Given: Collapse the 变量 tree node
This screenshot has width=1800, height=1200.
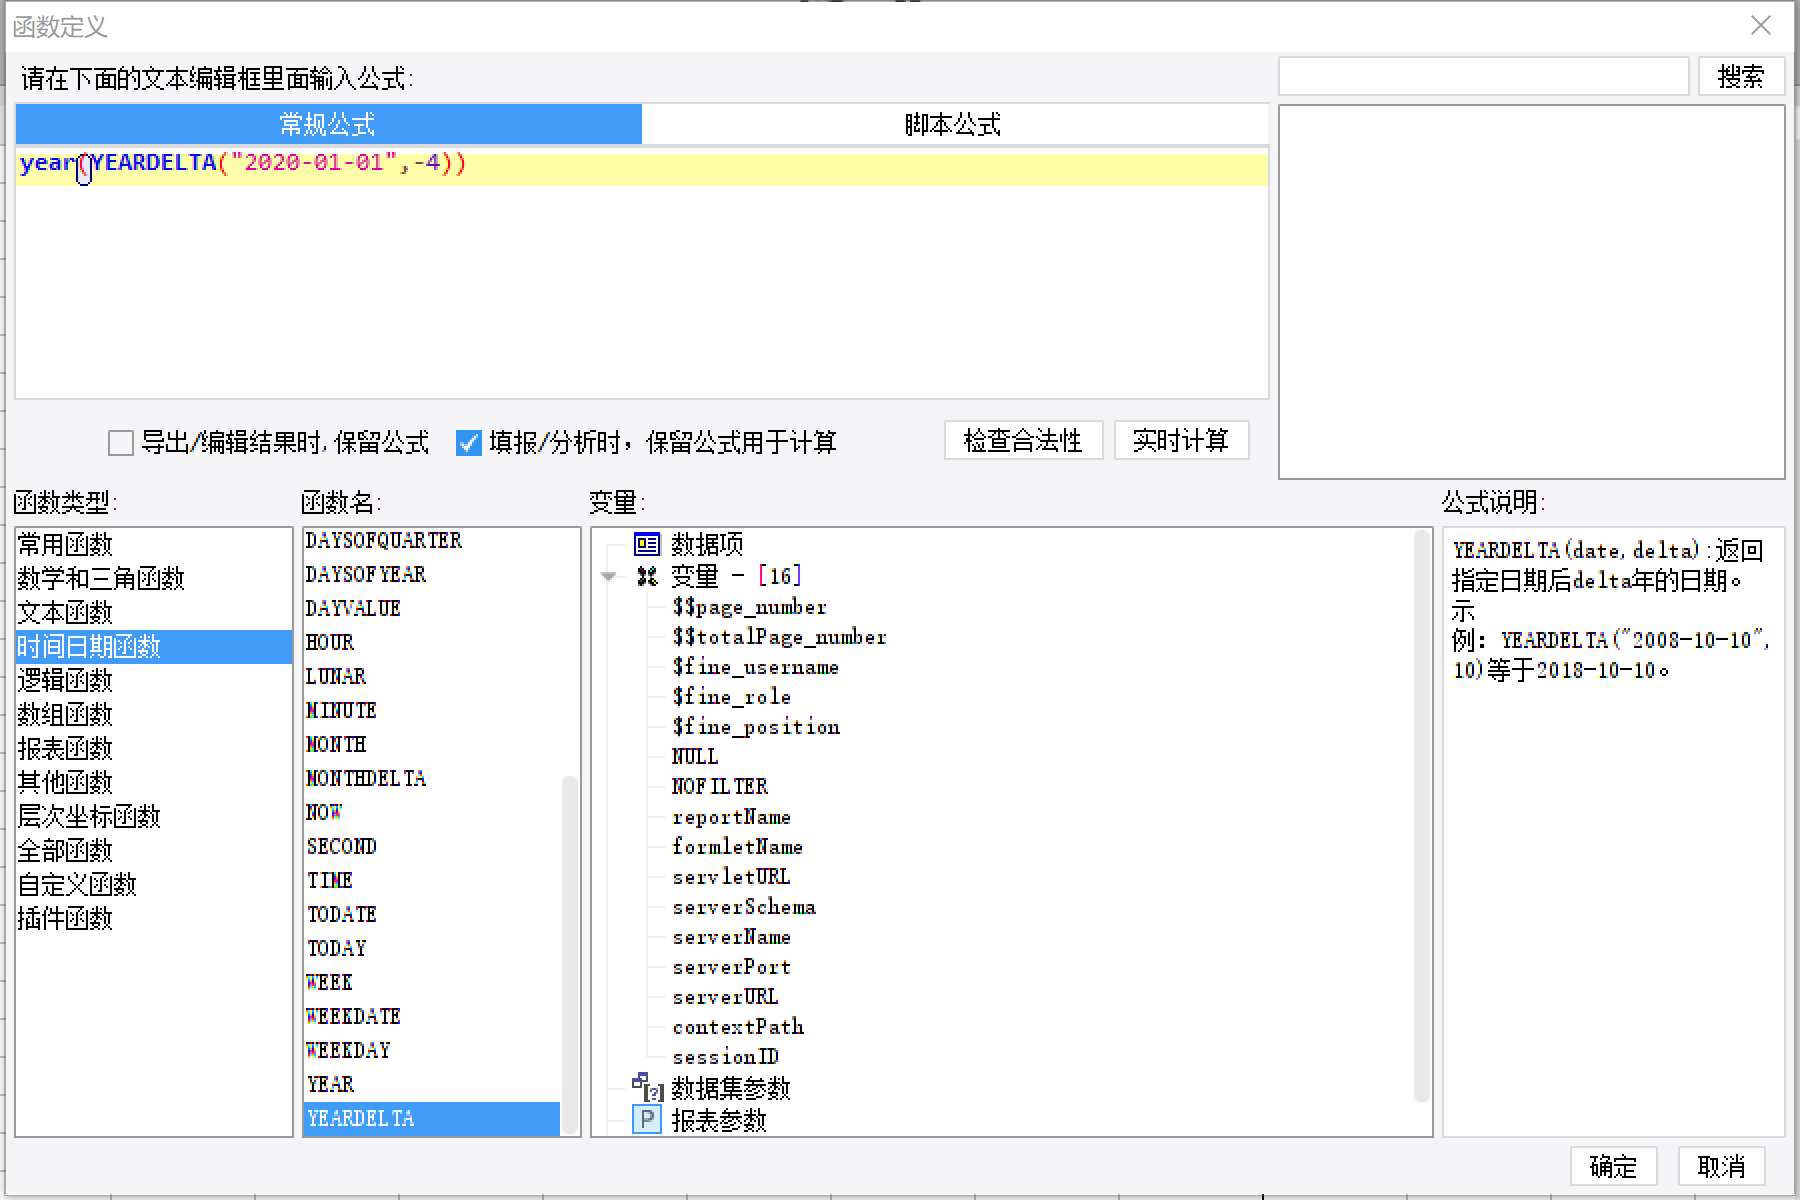Looking at the screenshot, I should (x=609, y=576).
